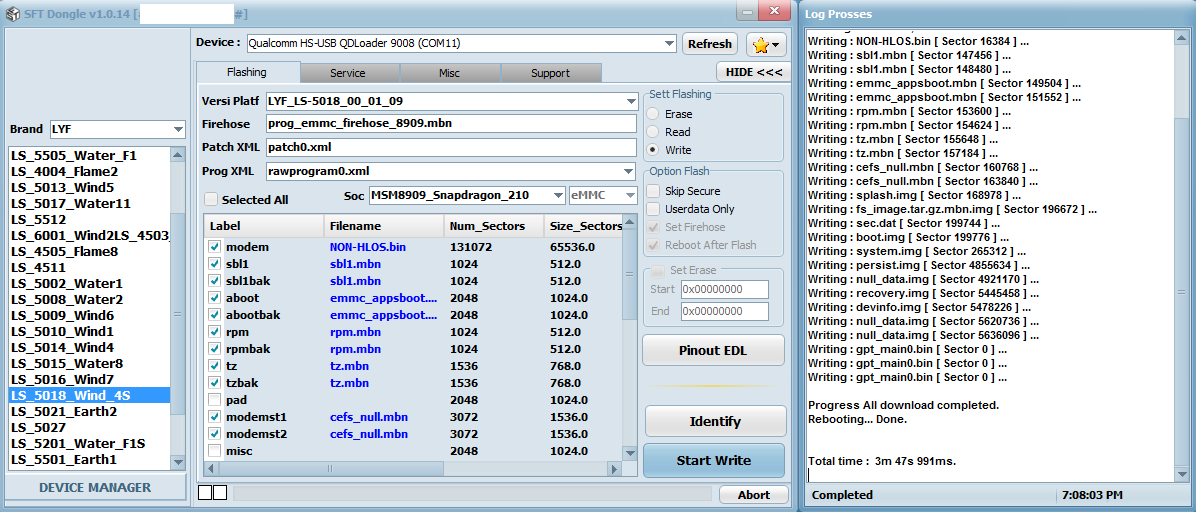Open the Brand LYF dropdown
1196x512 pixels.
click(178, 130)
